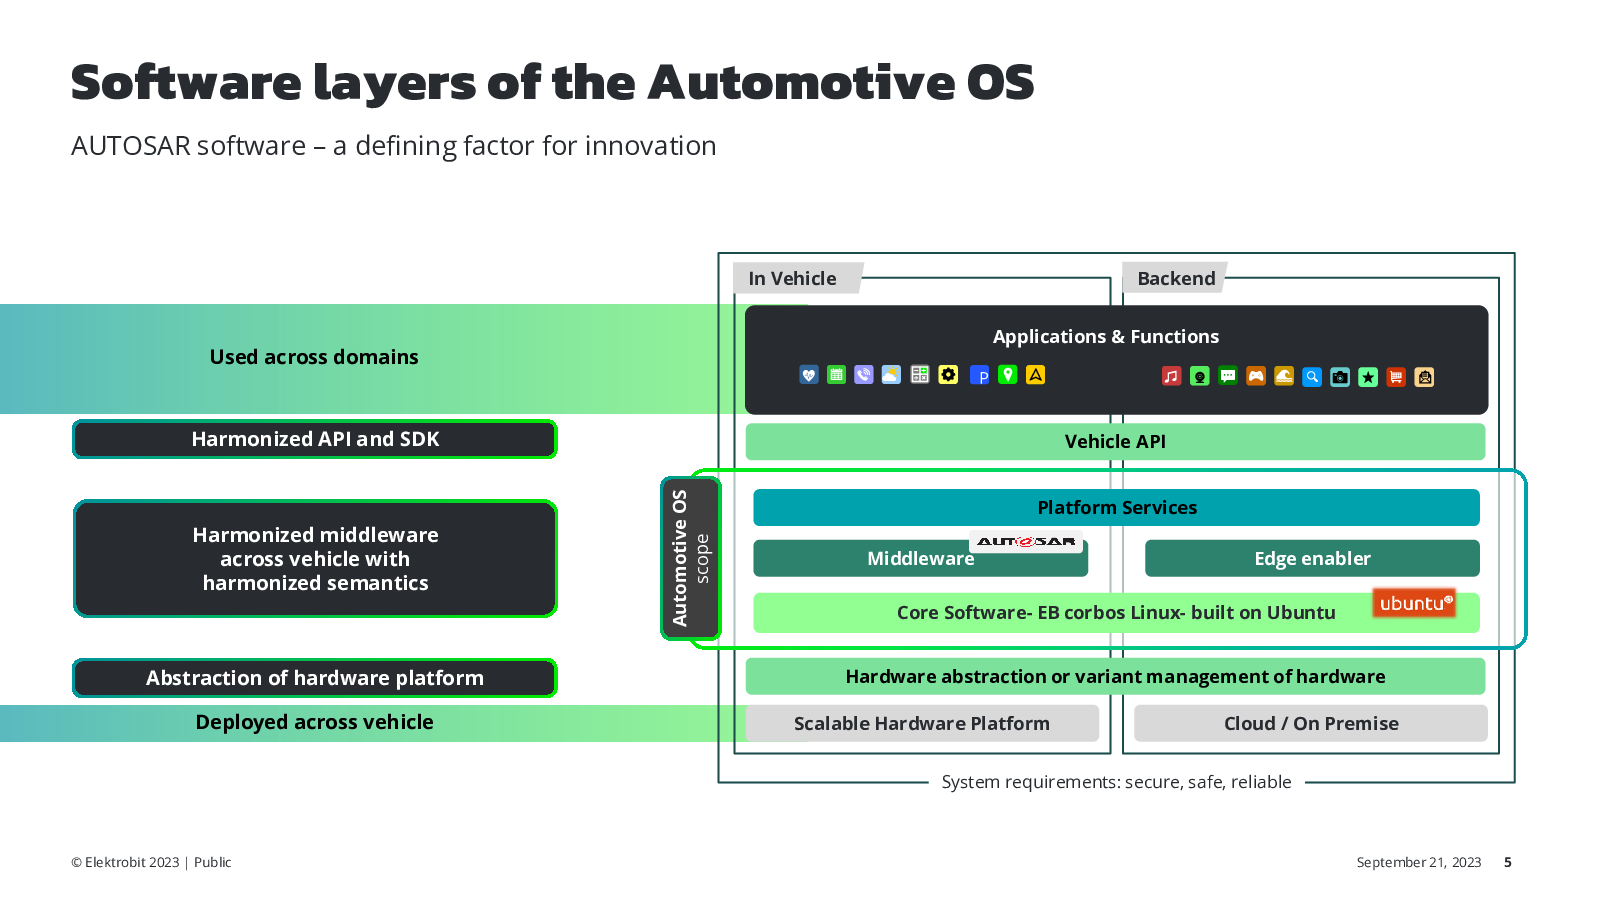Click the calculator app icon
Viewport: 1600px width, 900px height.
click(920, 375)
